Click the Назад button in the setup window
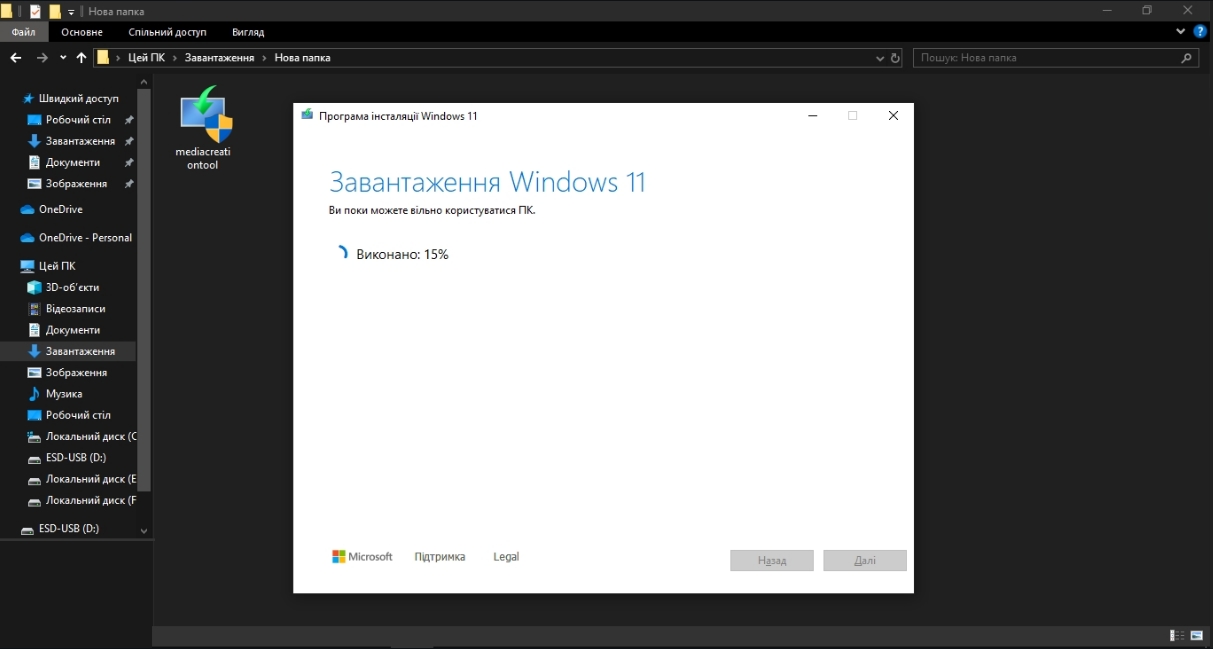 [772, 561]
